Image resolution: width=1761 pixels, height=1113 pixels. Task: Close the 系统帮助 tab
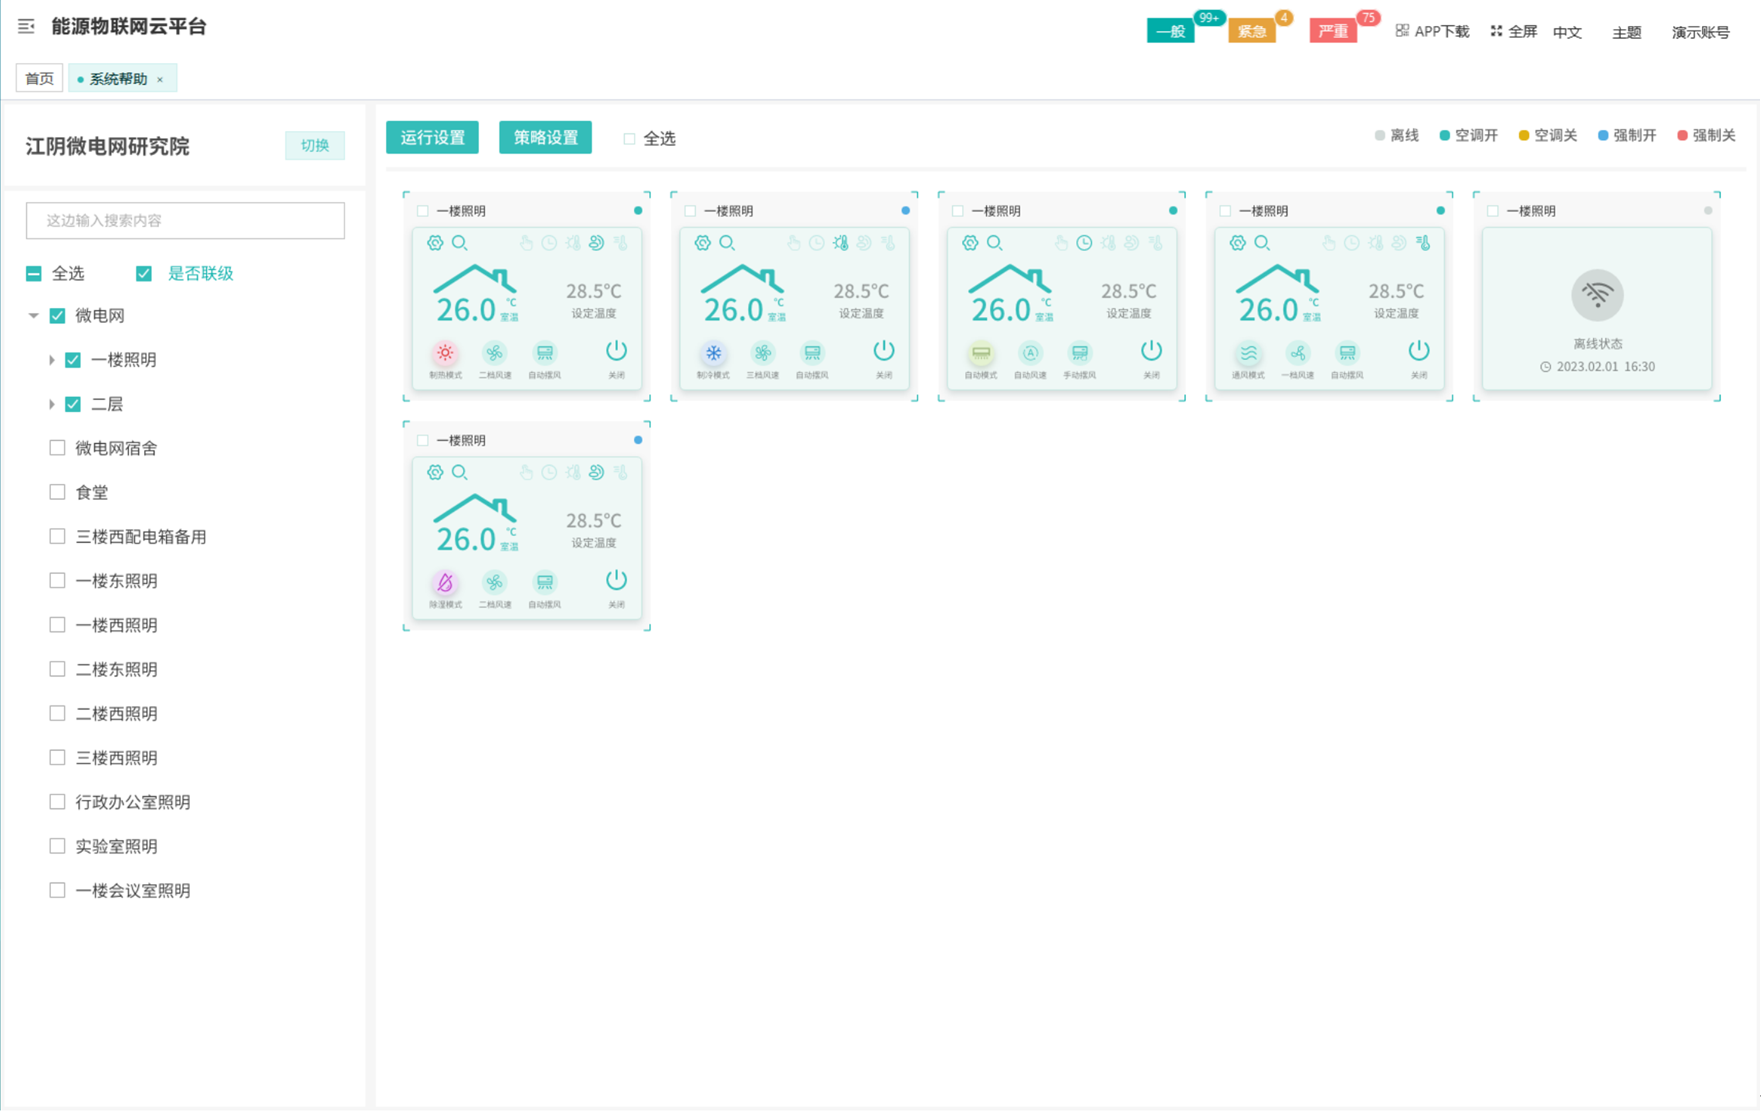click(x=160, y=80)
